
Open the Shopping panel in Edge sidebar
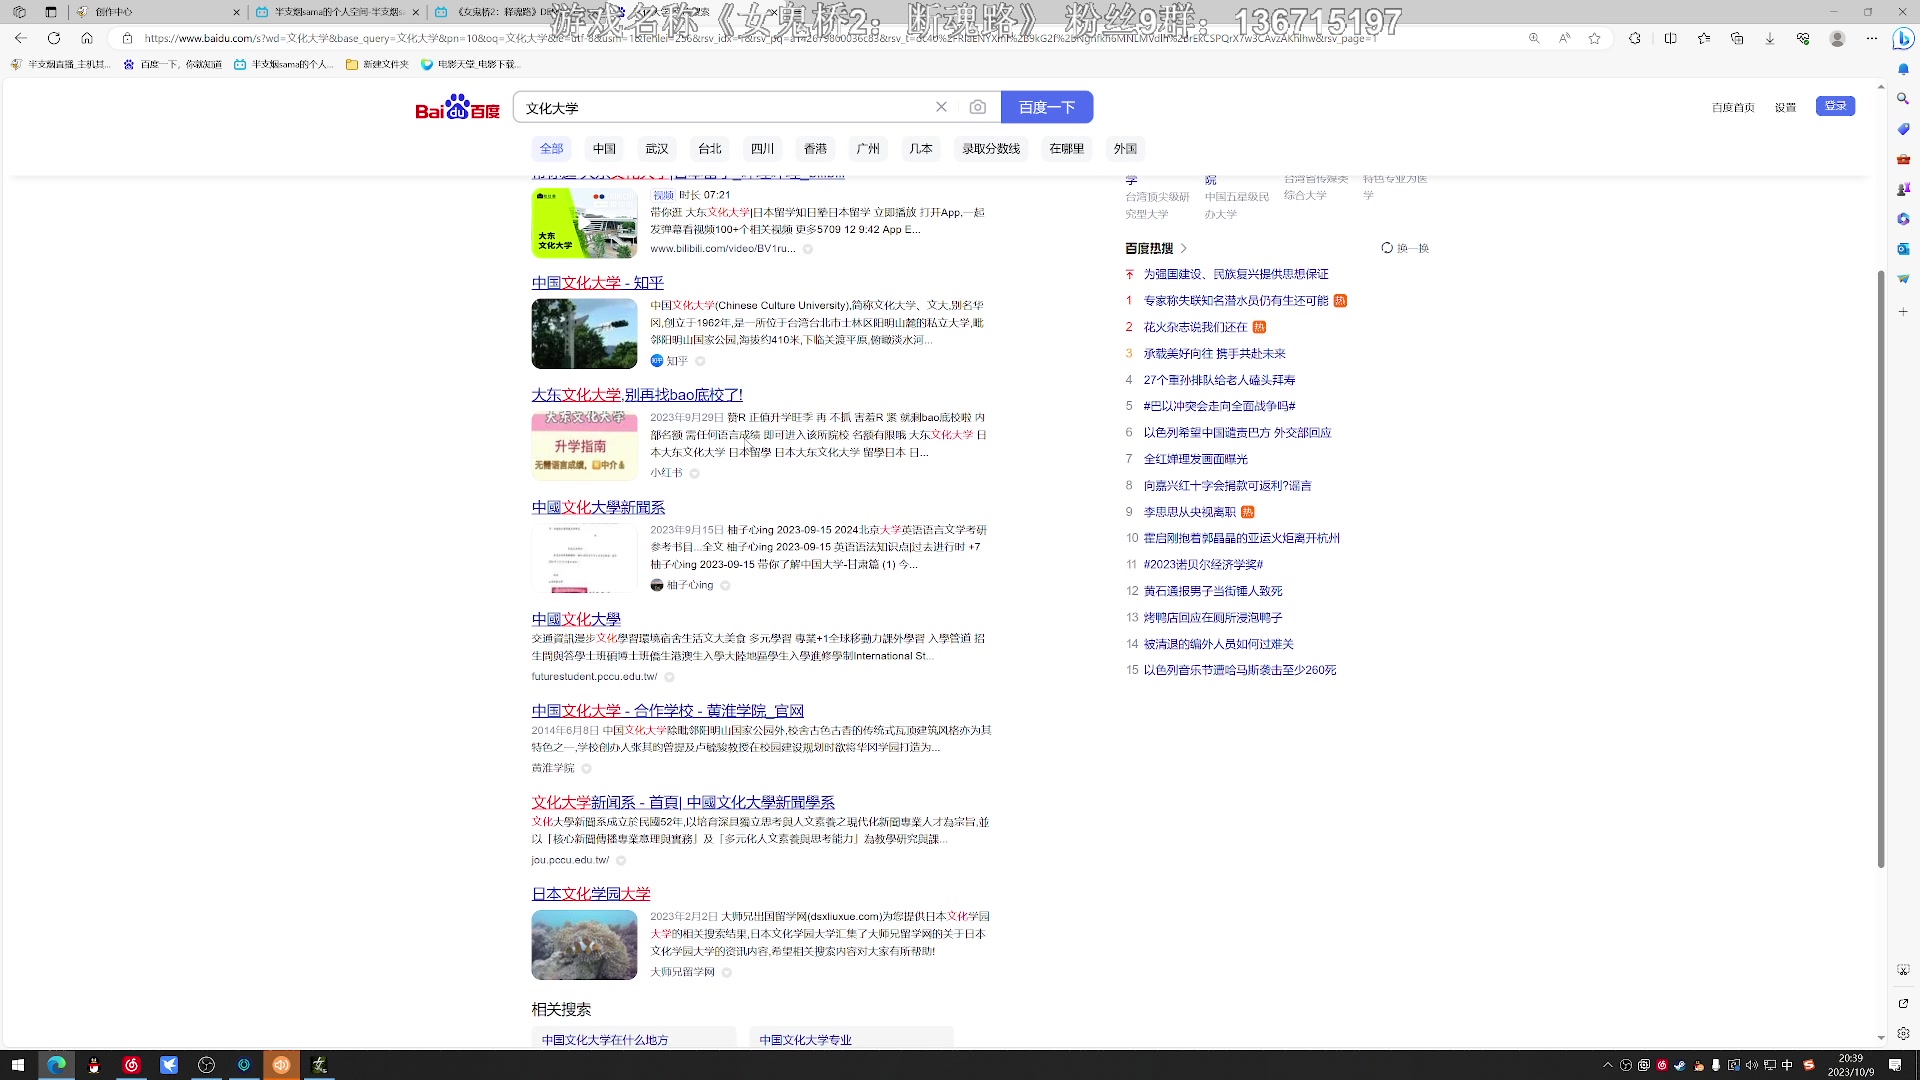point(1903,128)
